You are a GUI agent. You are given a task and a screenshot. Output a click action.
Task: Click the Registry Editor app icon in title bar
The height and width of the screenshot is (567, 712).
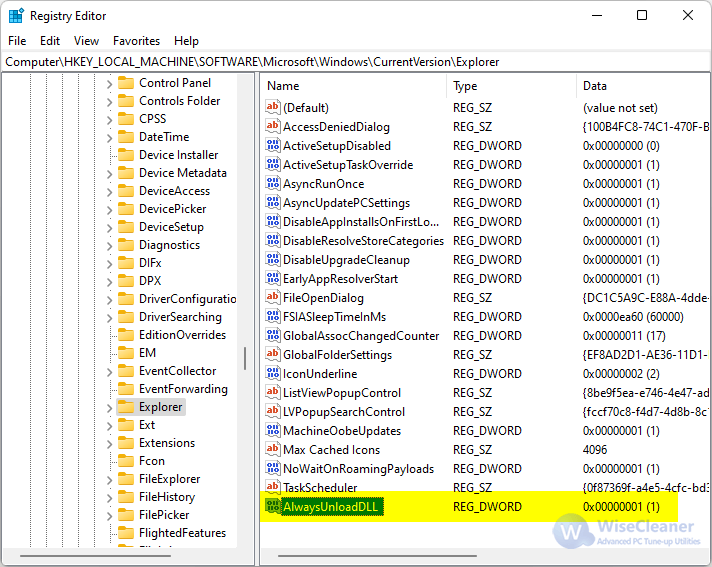[x=16, y=15]
